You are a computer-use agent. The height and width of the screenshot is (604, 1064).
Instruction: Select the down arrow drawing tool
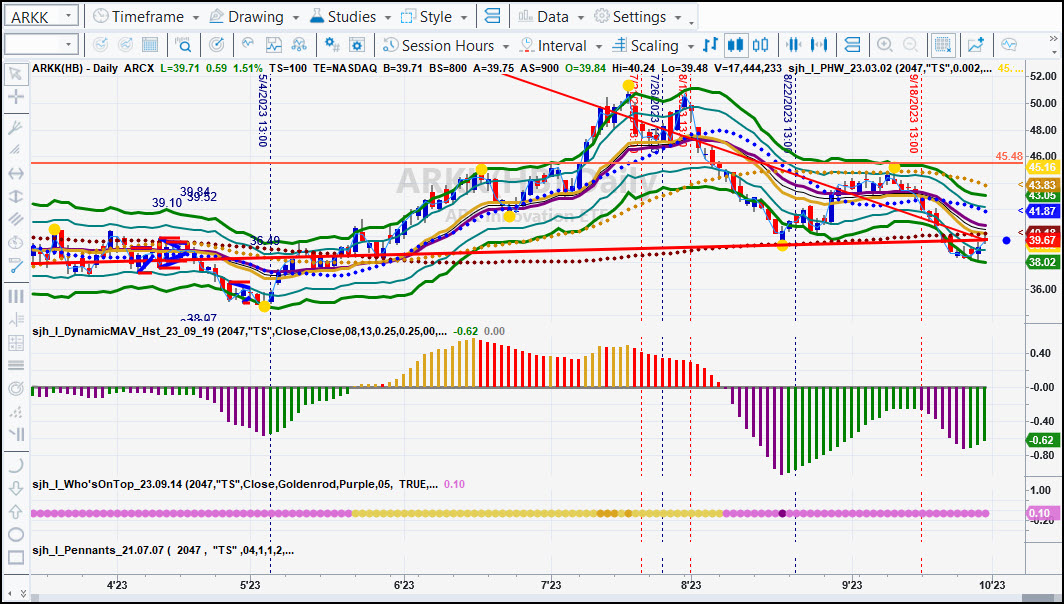coord(15,489)
